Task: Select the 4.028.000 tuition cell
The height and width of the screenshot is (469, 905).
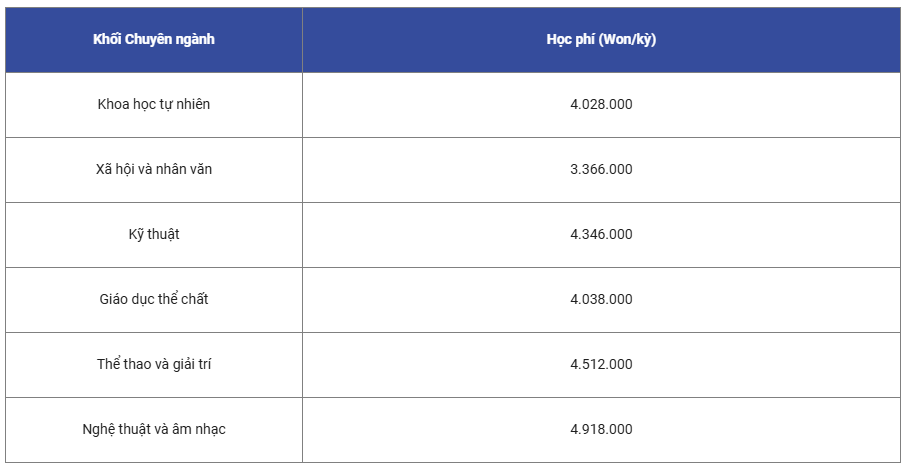Action: pos(601,105)
